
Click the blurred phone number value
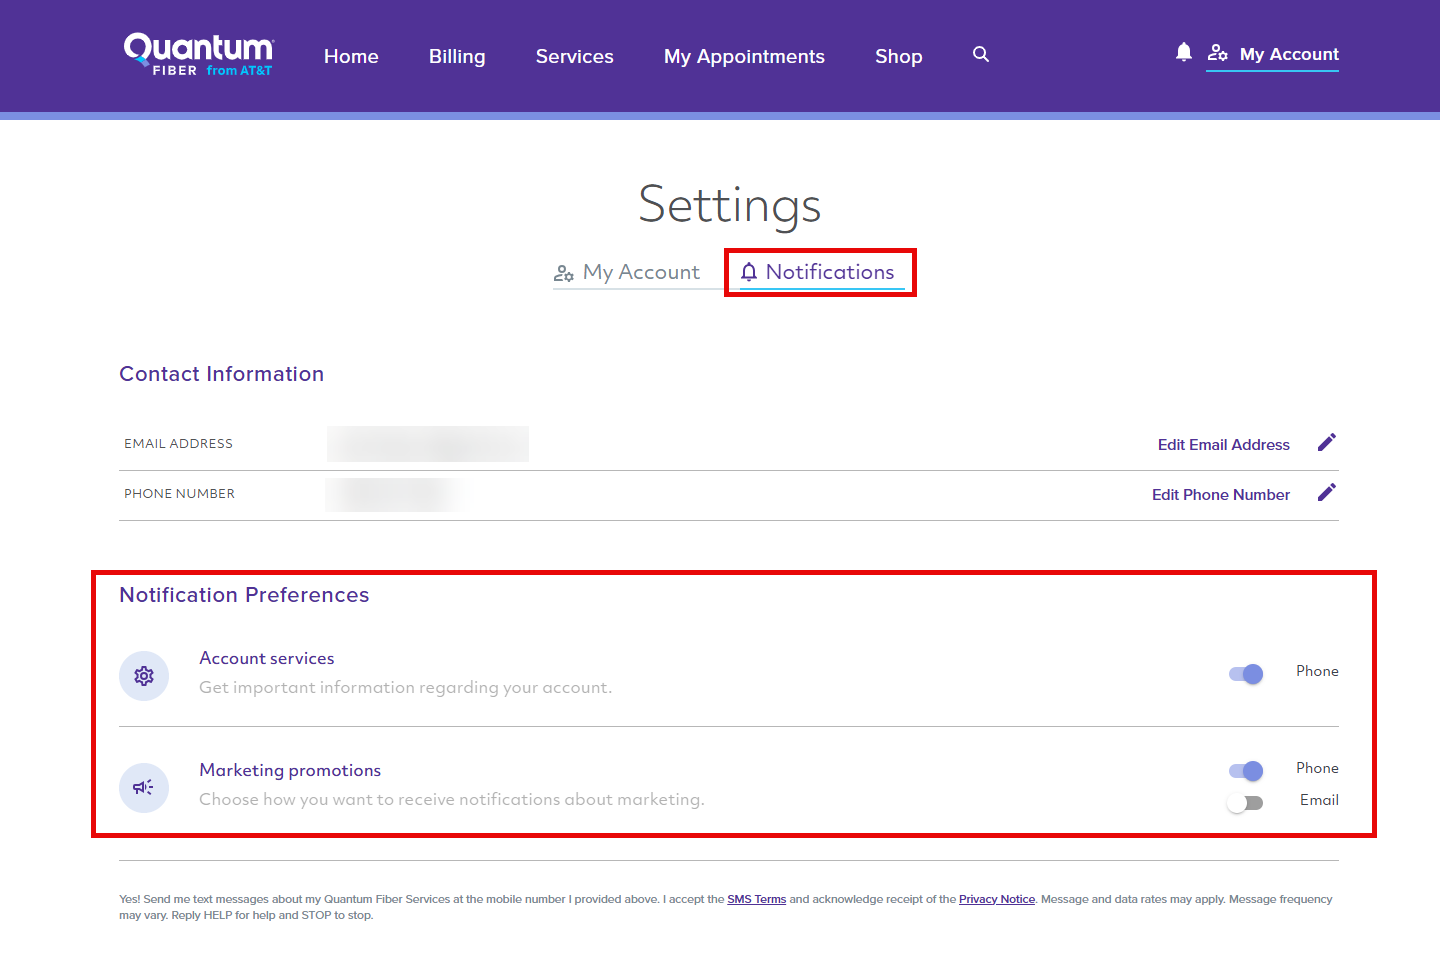coord(395,494)
